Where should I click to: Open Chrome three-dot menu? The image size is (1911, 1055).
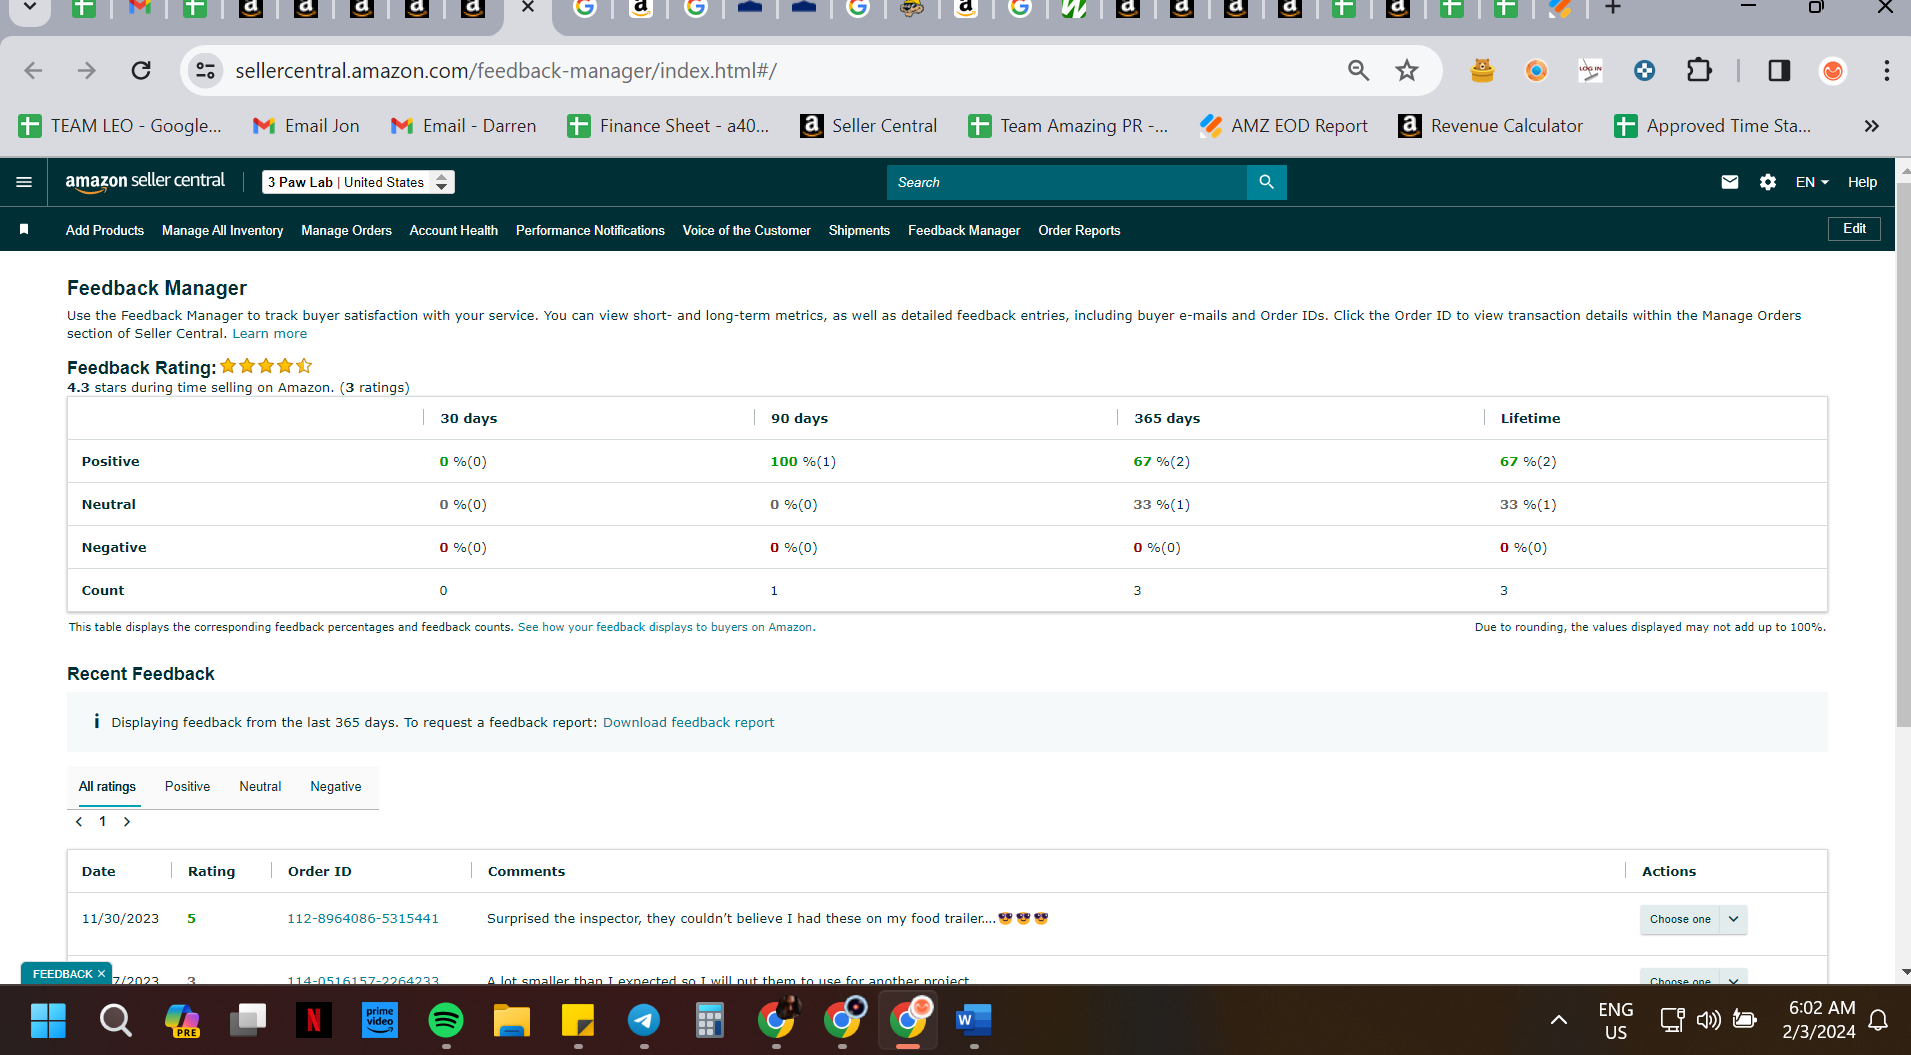click(x=1886, y=70)
